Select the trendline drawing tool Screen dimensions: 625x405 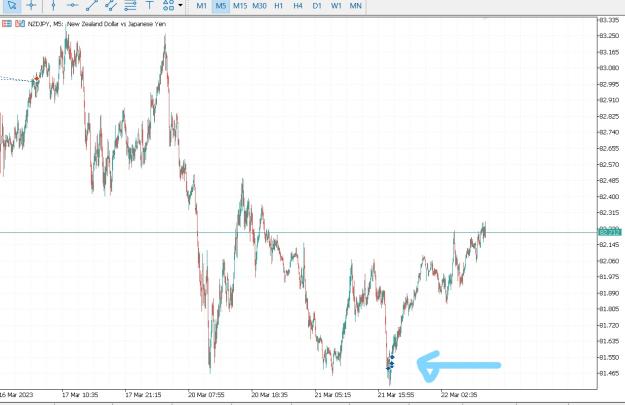click(92, 5)
